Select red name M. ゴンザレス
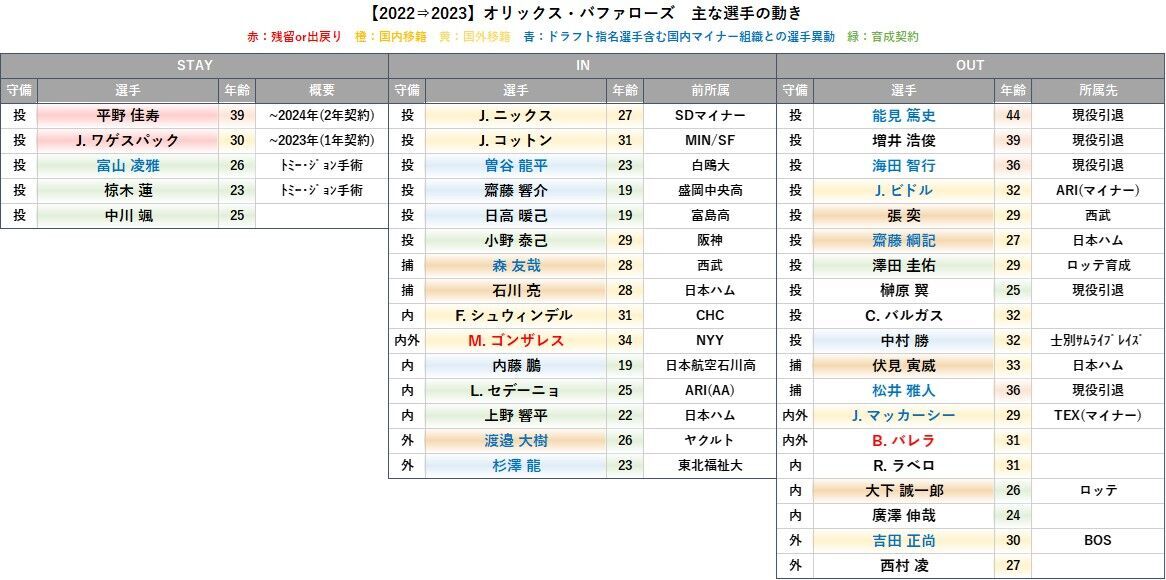Image resolution: width=1166 pixels, height=580 pixels. (515, 341)
